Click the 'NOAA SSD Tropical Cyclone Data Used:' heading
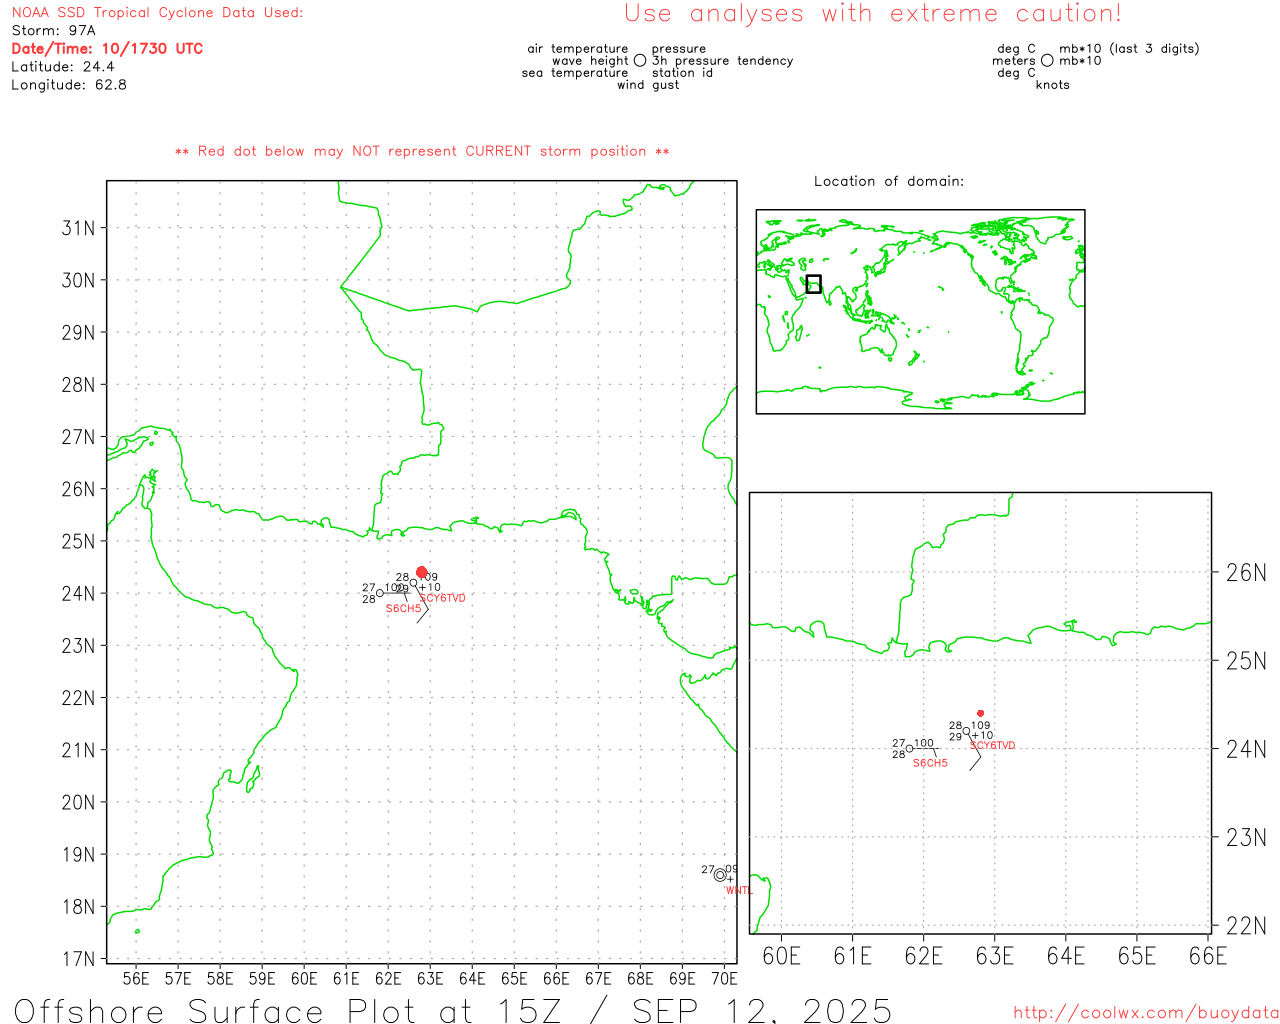This screenshot has height=1024, width=1280. coord(157,13)
